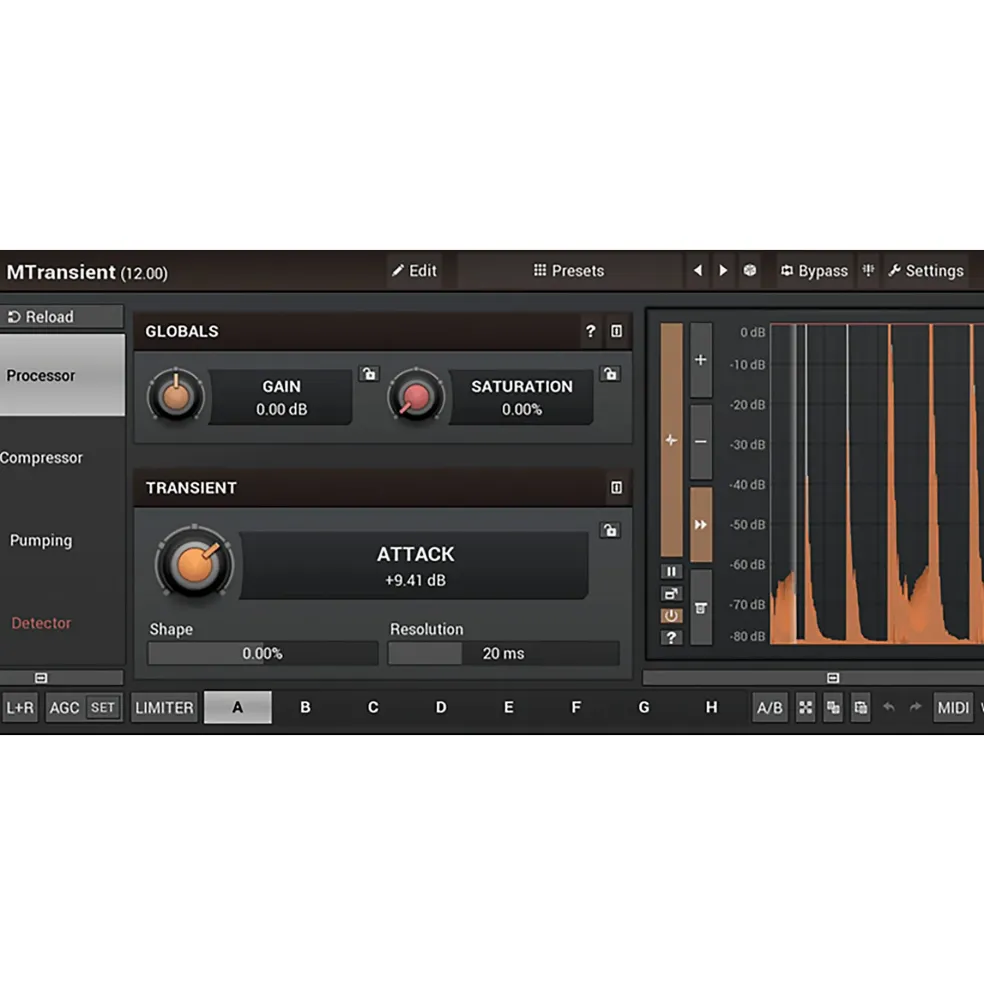Click the Gain knob
Image resolution: width=984 pixels, height=985 pixels.
coord(176,397)
